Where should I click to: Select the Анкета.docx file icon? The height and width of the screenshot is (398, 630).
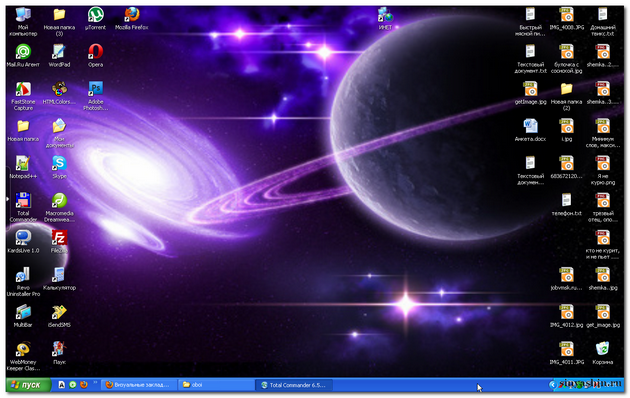coord(530,130)
